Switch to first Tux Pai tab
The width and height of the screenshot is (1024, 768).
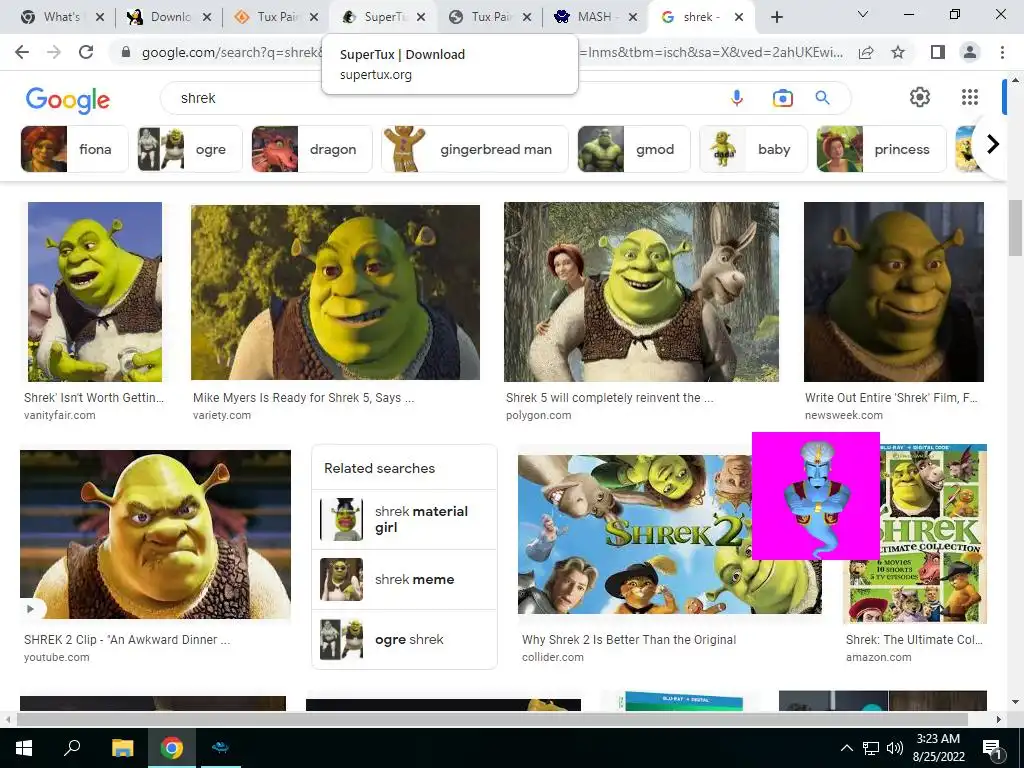[x=276, y=17]
